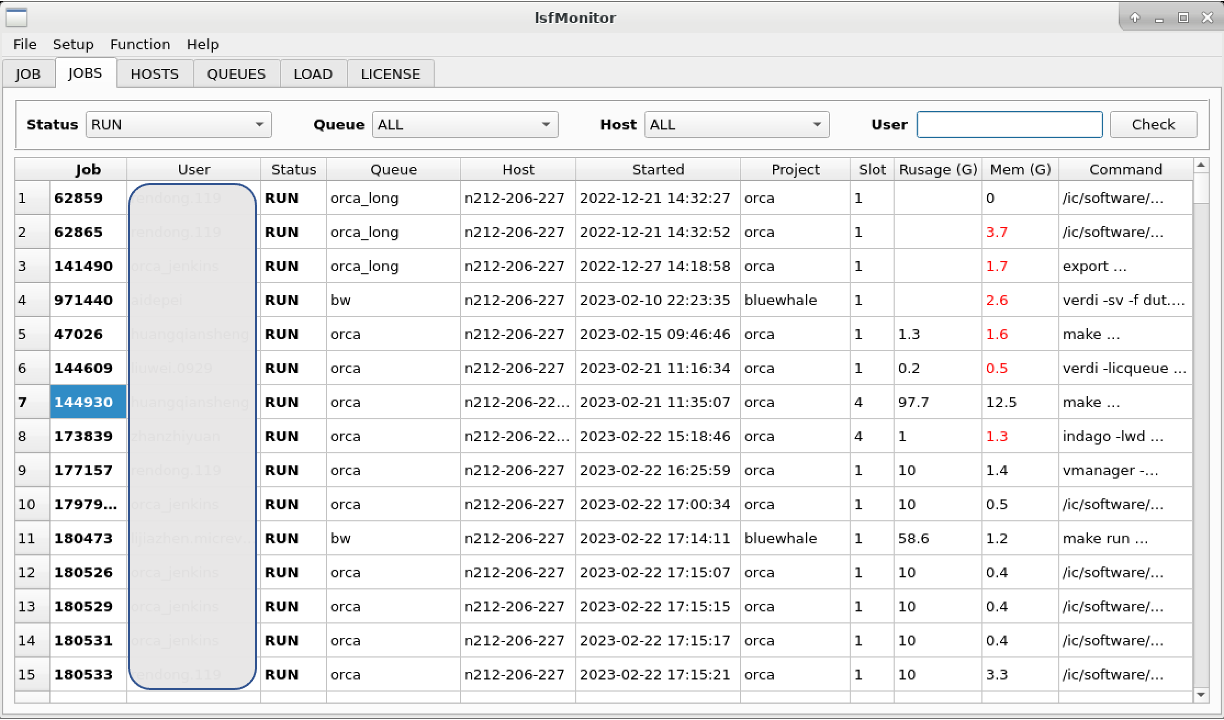Viewport: 1224px width, 720px height.
Task: Open the Help menu
Action: (203, 44)
